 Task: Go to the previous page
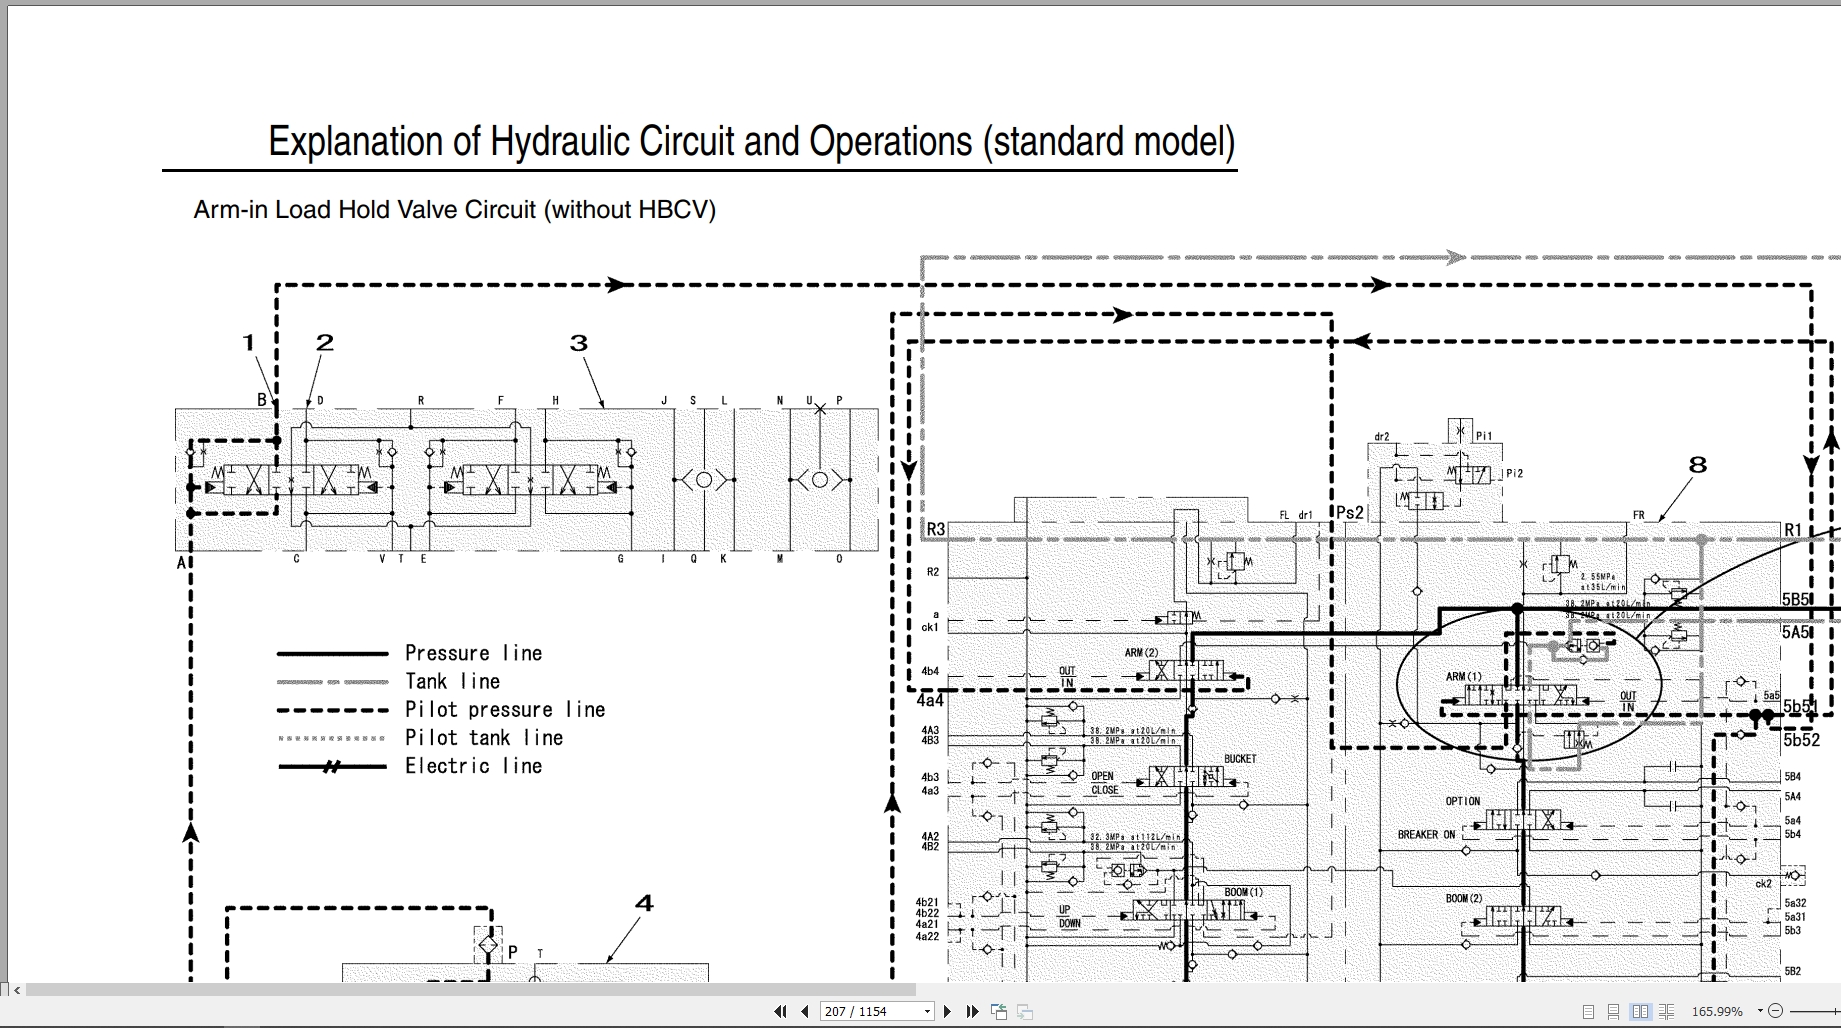pyautogui.click(x=805, y=1012)
